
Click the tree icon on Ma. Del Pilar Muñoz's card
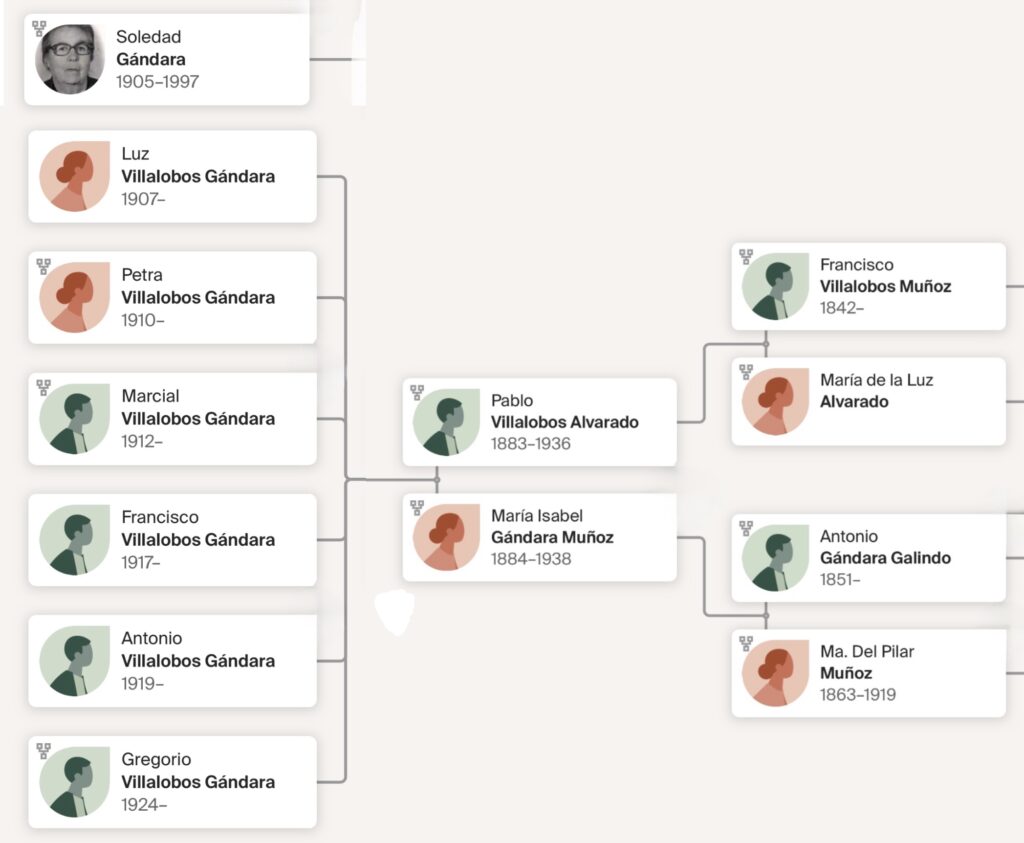tap(746, 643)
